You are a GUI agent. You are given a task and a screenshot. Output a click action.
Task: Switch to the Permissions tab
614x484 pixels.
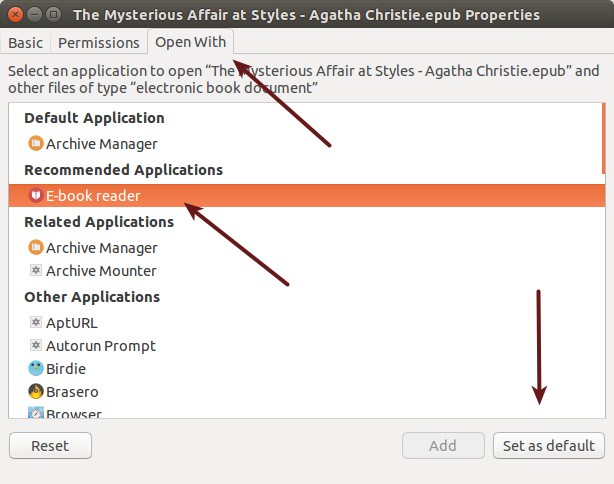pos(99,43)
